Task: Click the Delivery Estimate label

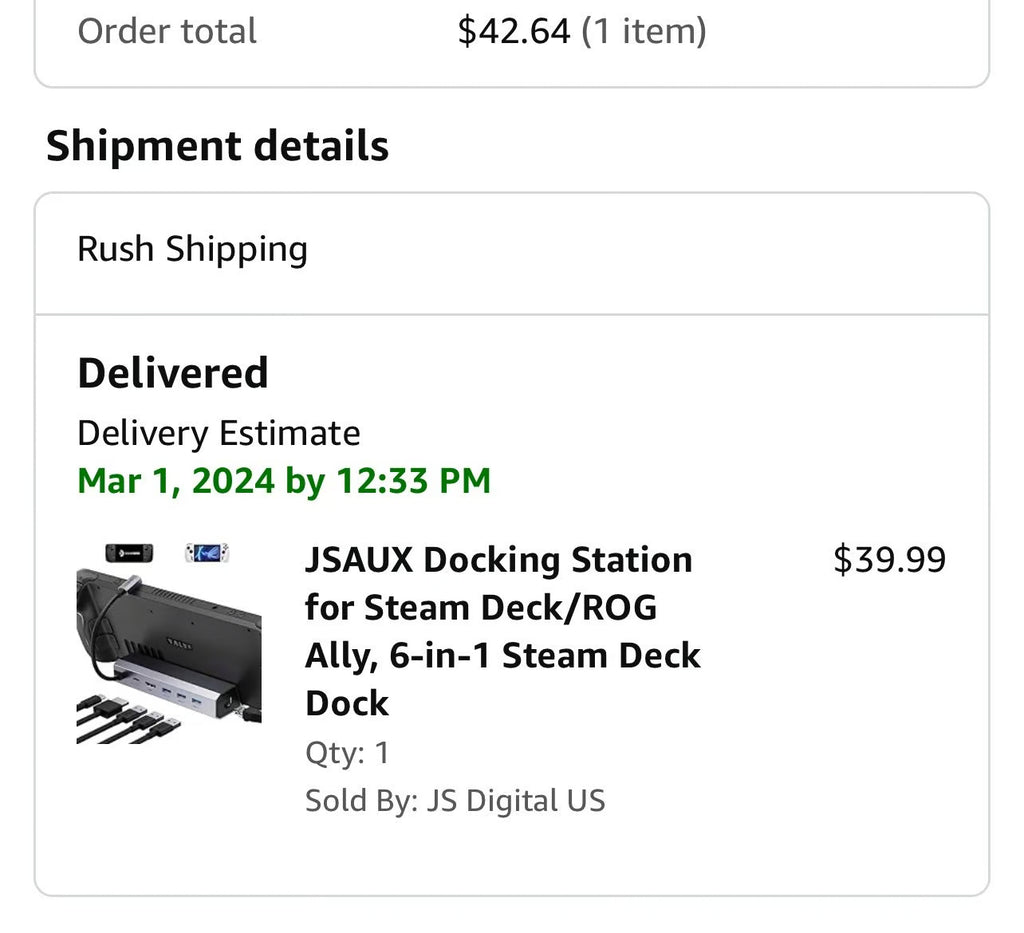Action: [x=219, y=433]
